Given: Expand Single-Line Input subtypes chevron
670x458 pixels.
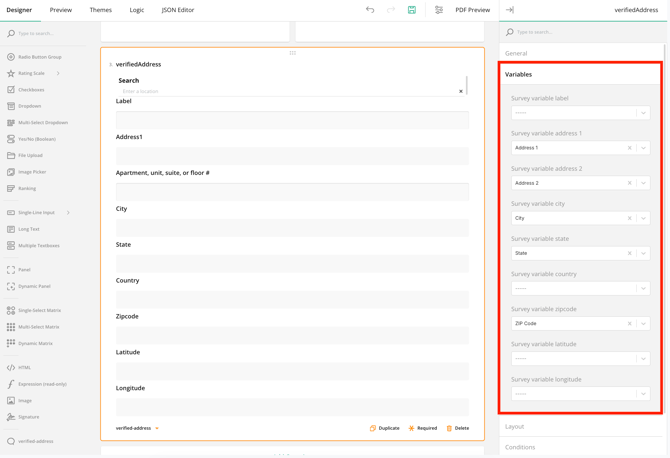Looking at the screenshot, I should click(68, 212).
